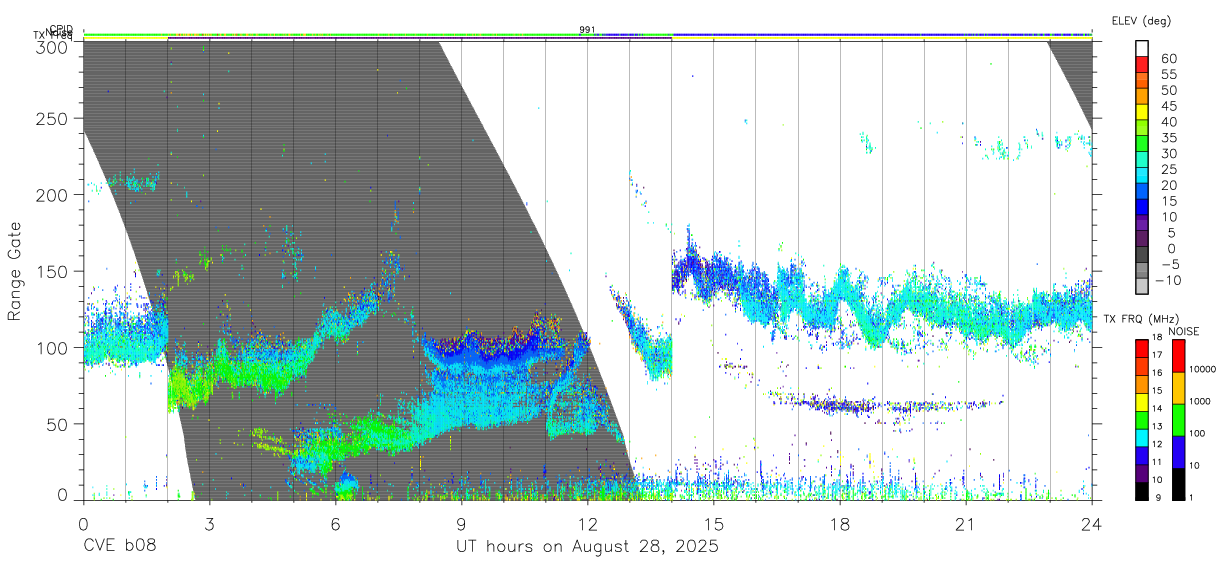Click the '991' CPID value at the plot top
Screen dimensions: 1228x567
tap(587, 30)
